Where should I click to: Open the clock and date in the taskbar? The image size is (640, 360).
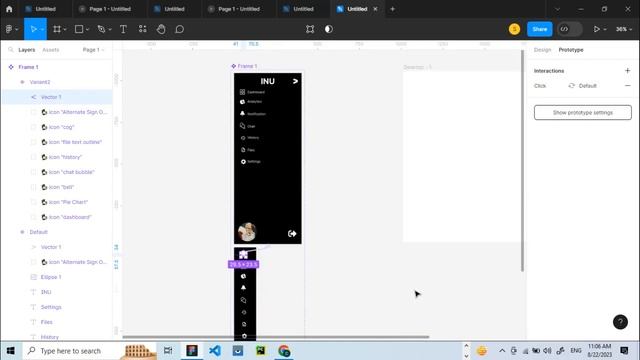tap(599, 351)
